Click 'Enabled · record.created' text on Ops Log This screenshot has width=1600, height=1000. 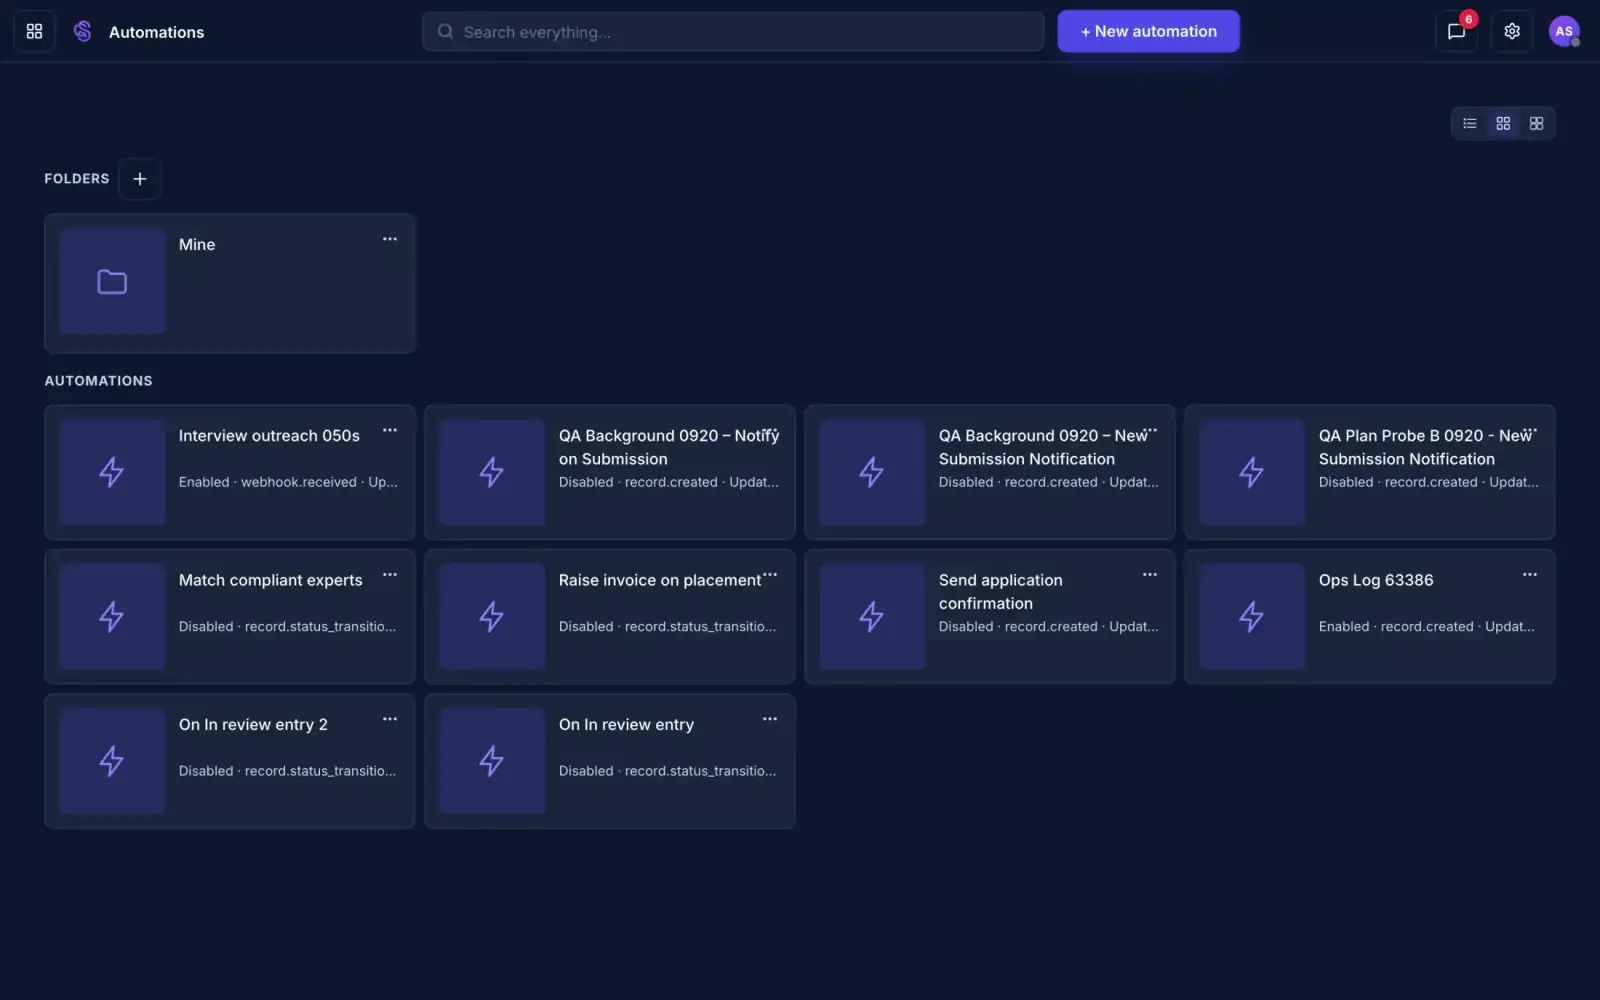[x=1396, y=626]
